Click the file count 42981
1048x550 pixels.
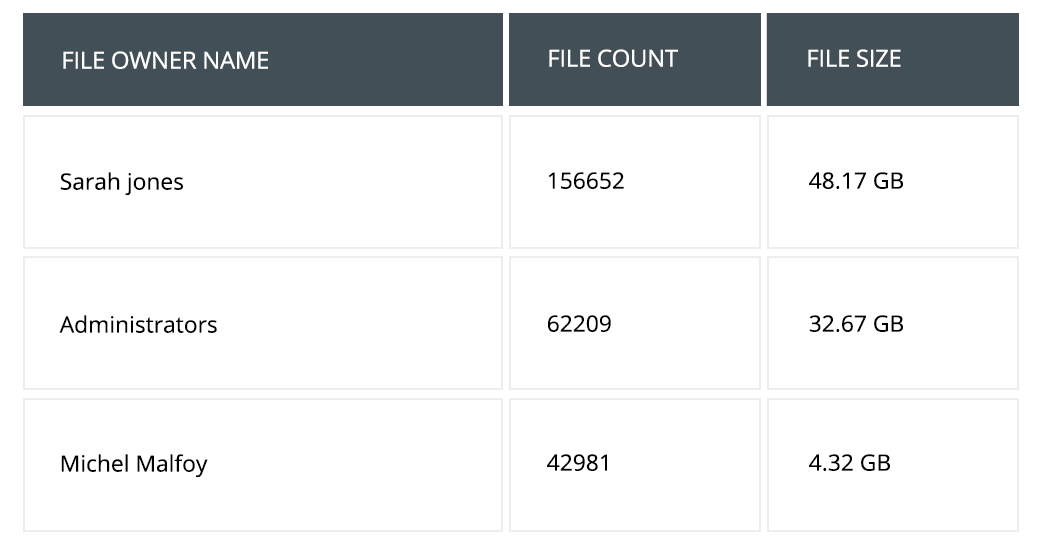coord(579,463)
